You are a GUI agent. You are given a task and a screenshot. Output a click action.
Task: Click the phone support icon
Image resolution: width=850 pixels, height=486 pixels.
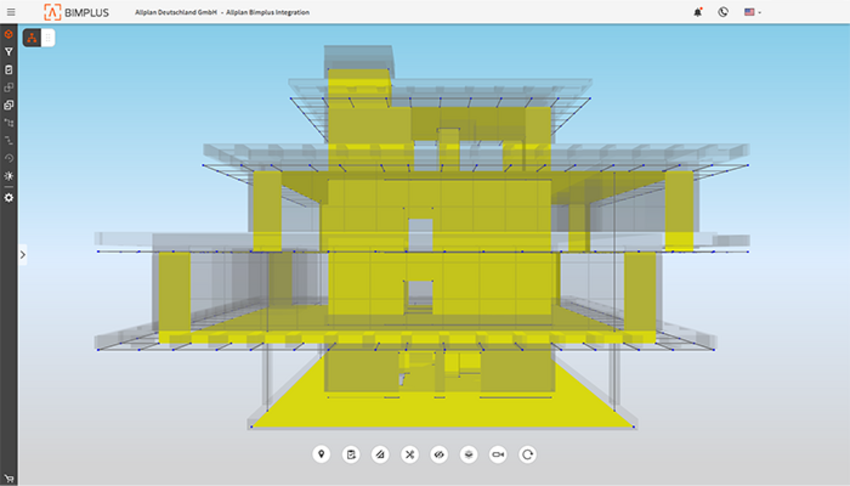[x=723, y=12]
